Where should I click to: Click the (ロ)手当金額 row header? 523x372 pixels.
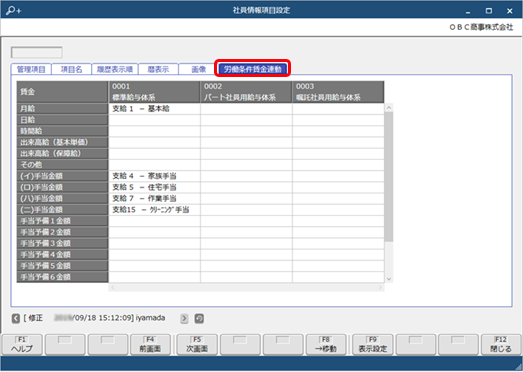pyautogui.click(x=62, y=187)
